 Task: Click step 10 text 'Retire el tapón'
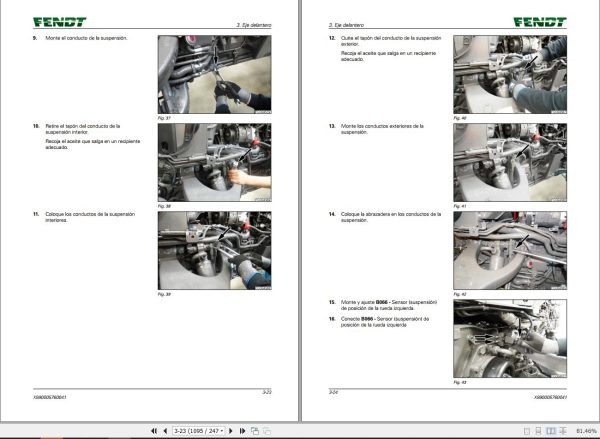coord(83,129)
